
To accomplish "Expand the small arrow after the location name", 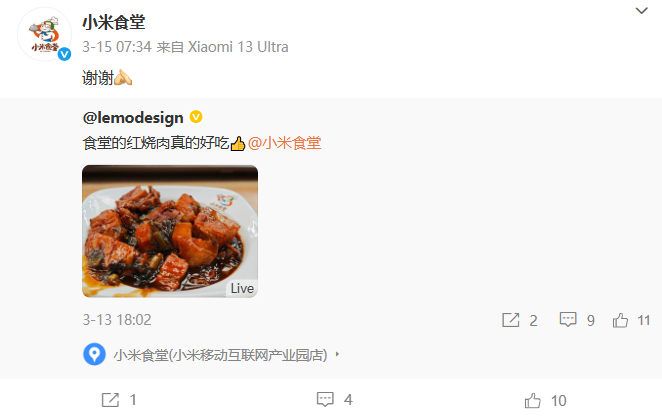I will [337, 354].
